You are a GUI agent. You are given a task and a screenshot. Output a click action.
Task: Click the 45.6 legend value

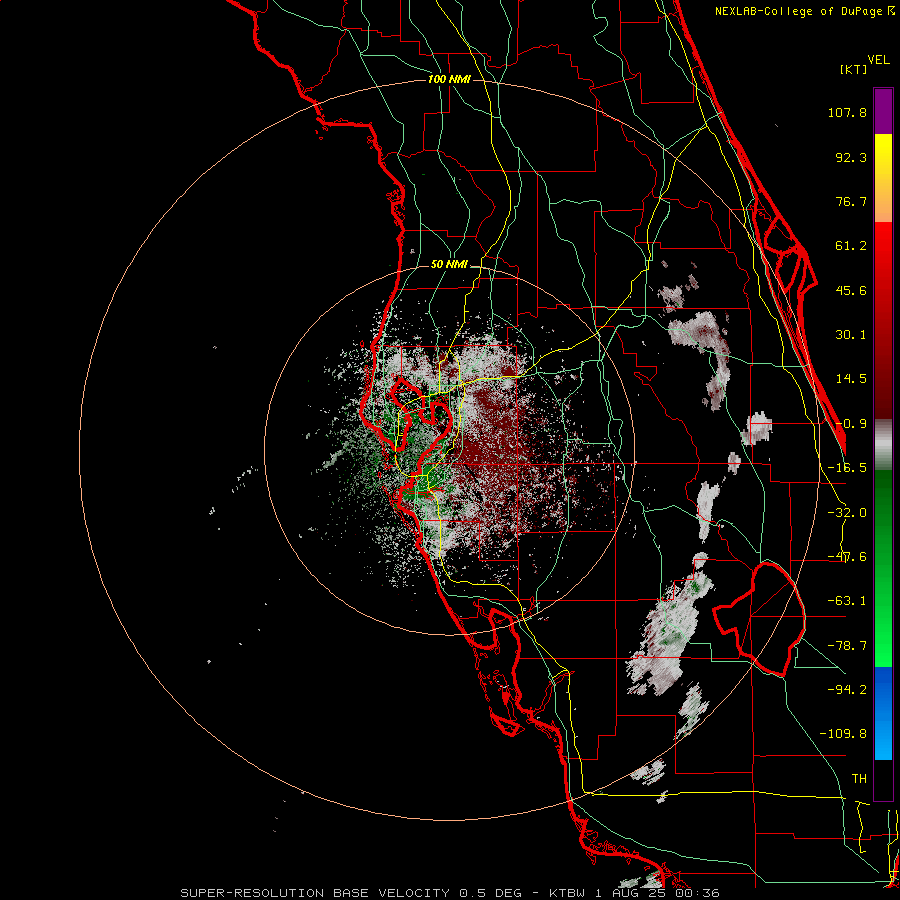pyautogui.click(x=851, y=290)
